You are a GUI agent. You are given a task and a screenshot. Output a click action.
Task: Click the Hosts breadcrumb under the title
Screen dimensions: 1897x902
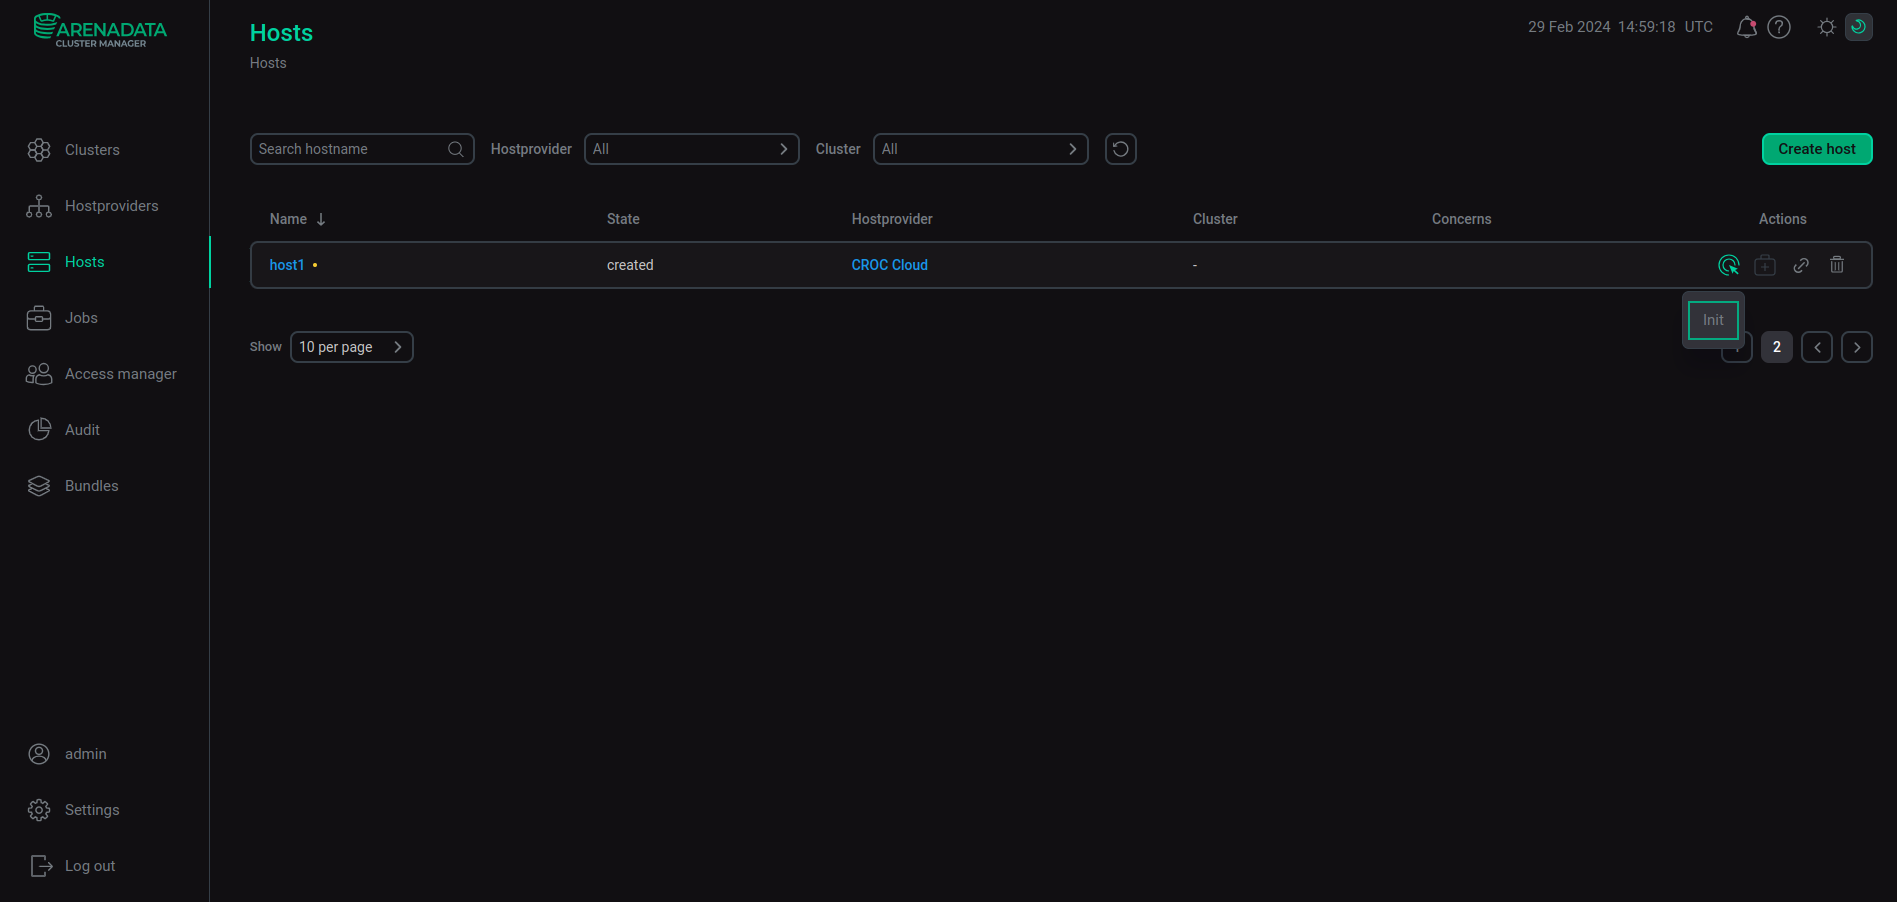coord(268,63)
